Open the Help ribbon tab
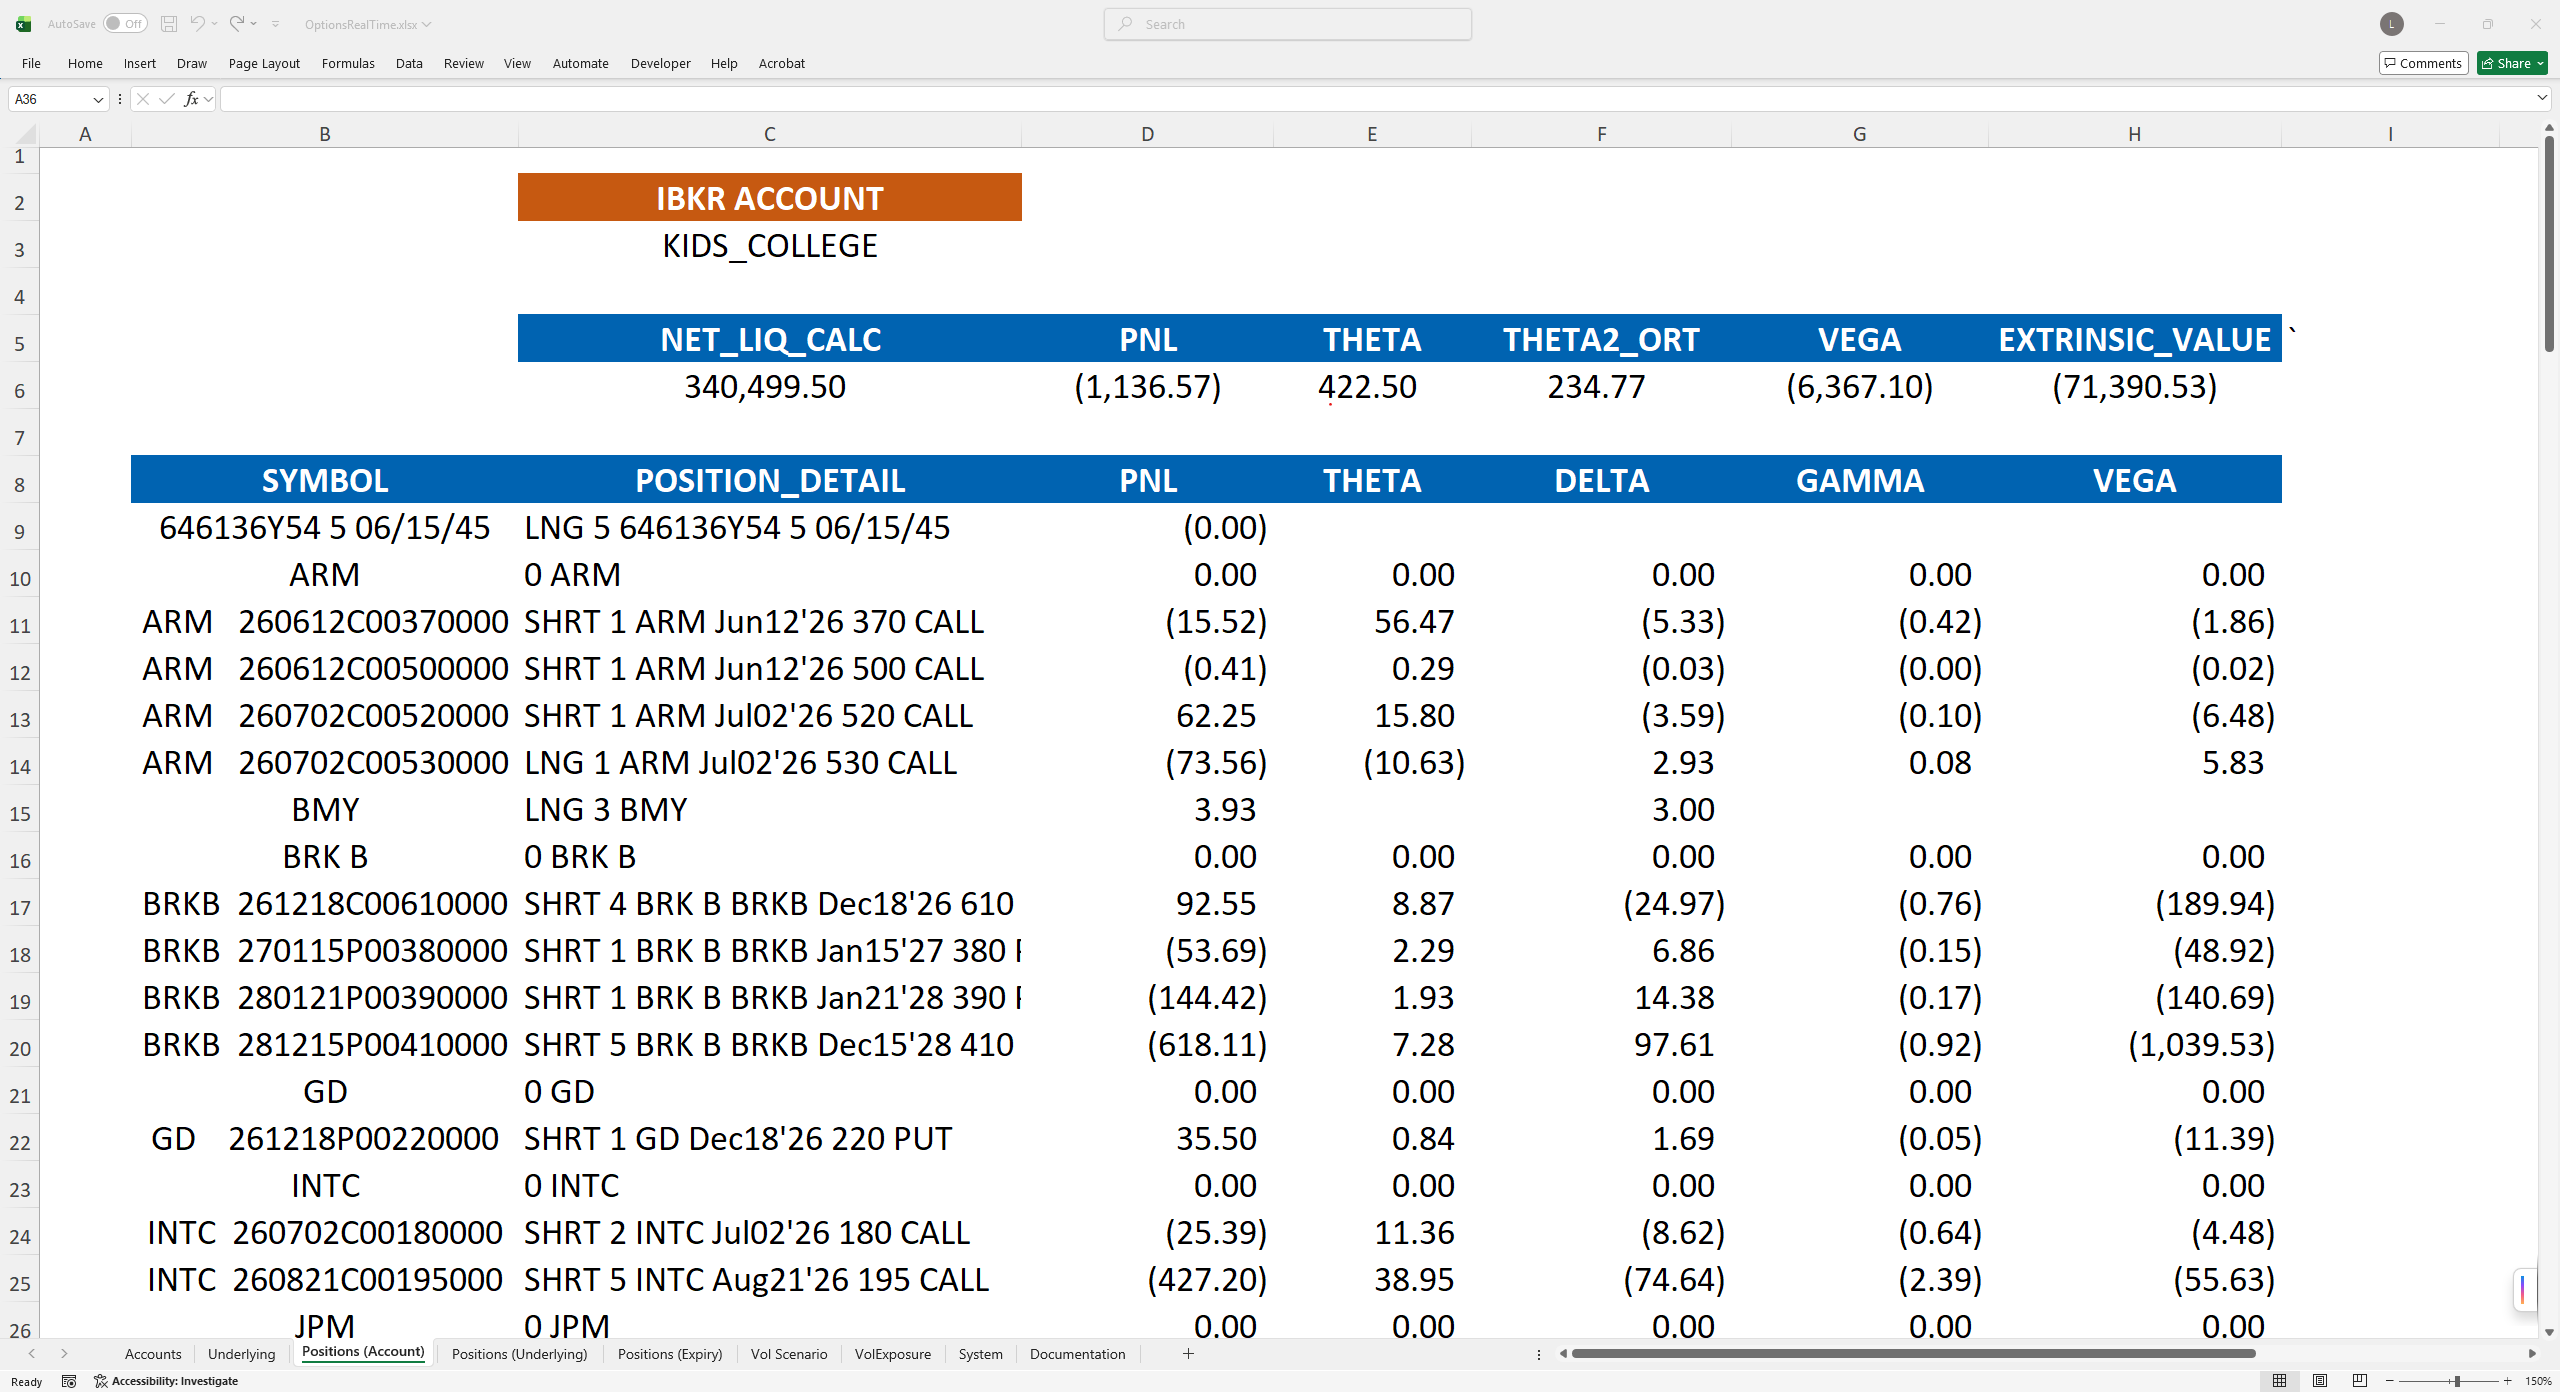Viewport: 2560px width, 1392px height. click(724, 63)
